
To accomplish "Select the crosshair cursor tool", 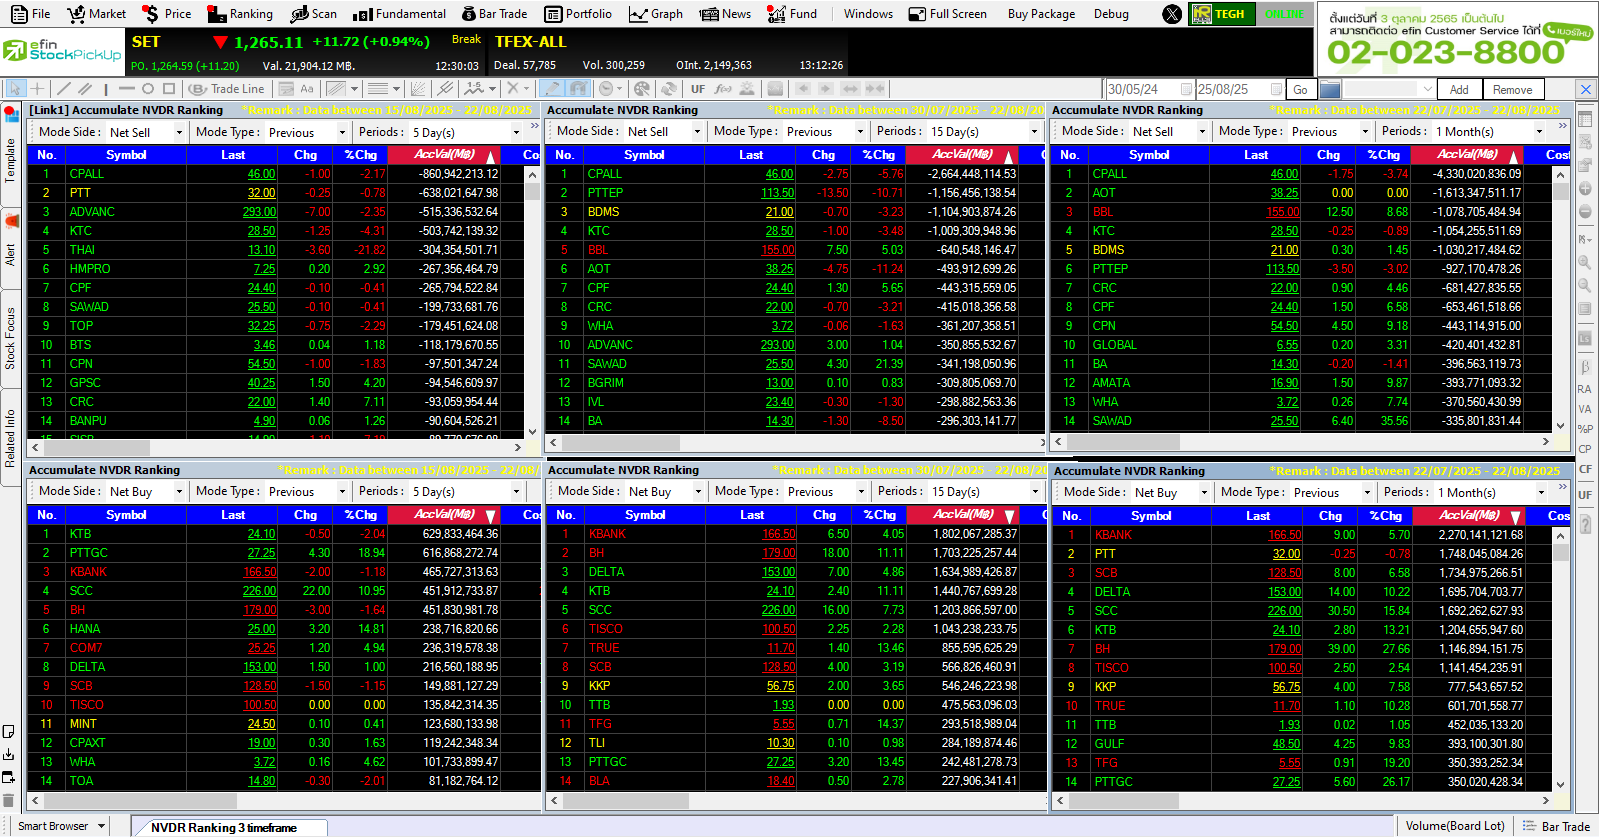I will coord(37,89).
